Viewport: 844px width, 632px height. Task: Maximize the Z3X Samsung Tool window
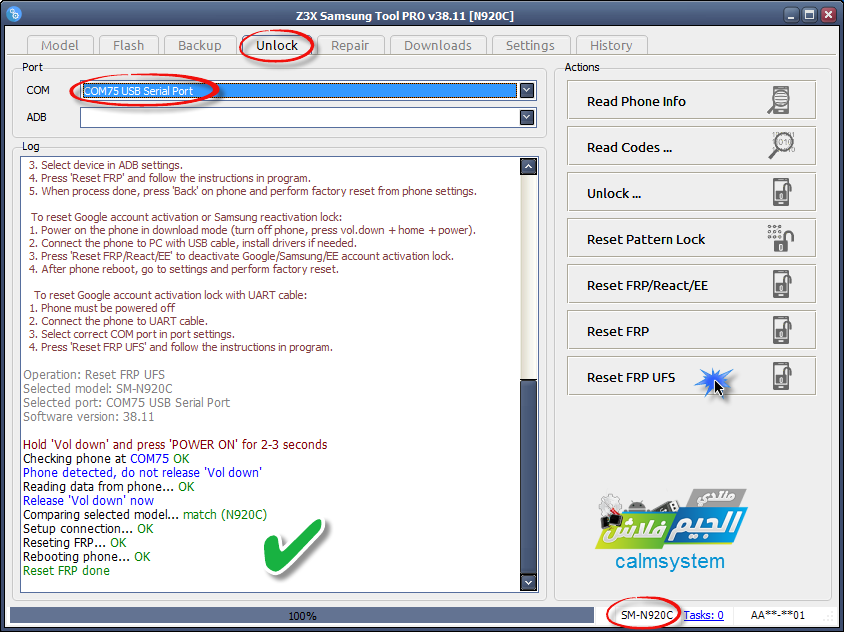pyautogui.click(x=810, y=15)
